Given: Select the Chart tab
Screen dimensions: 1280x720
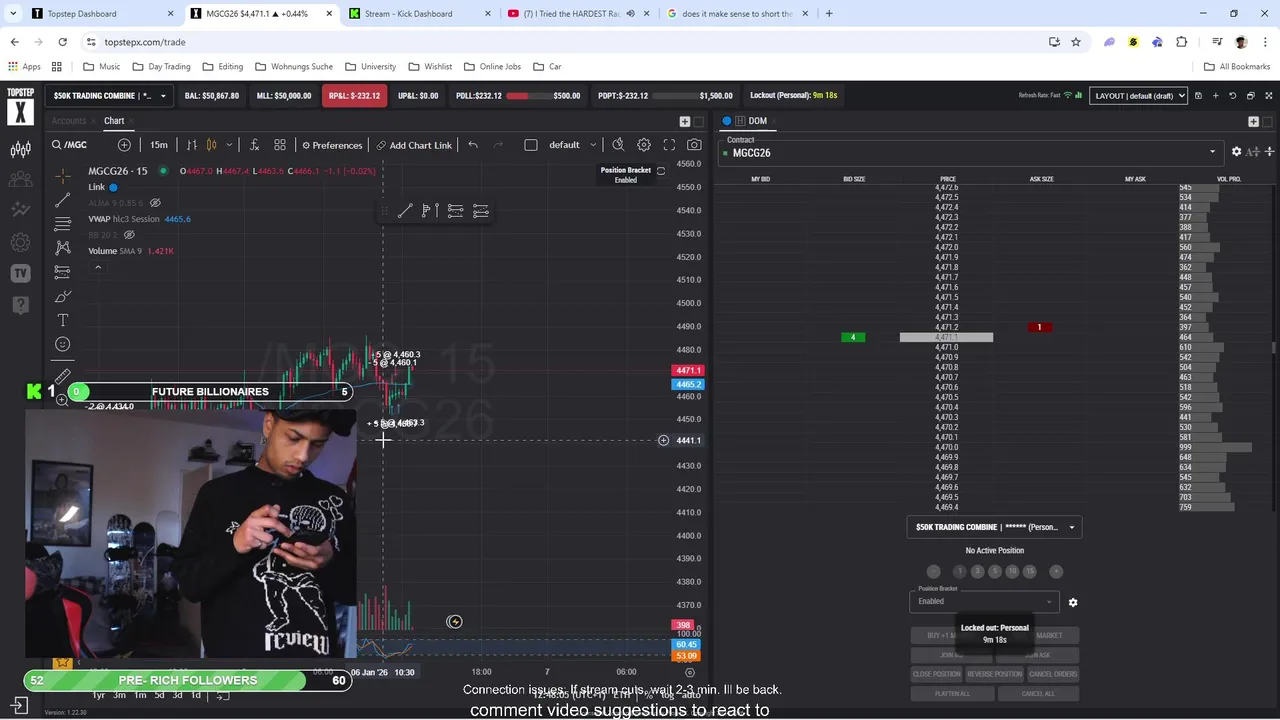Looking at the screenshot, I should (114, 121).
